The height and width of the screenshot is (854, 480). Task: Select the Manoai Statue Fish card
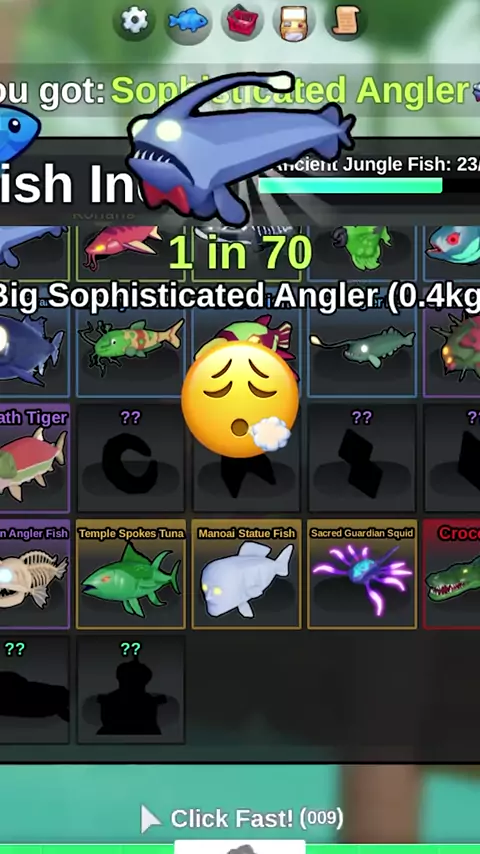pos(246,575)
